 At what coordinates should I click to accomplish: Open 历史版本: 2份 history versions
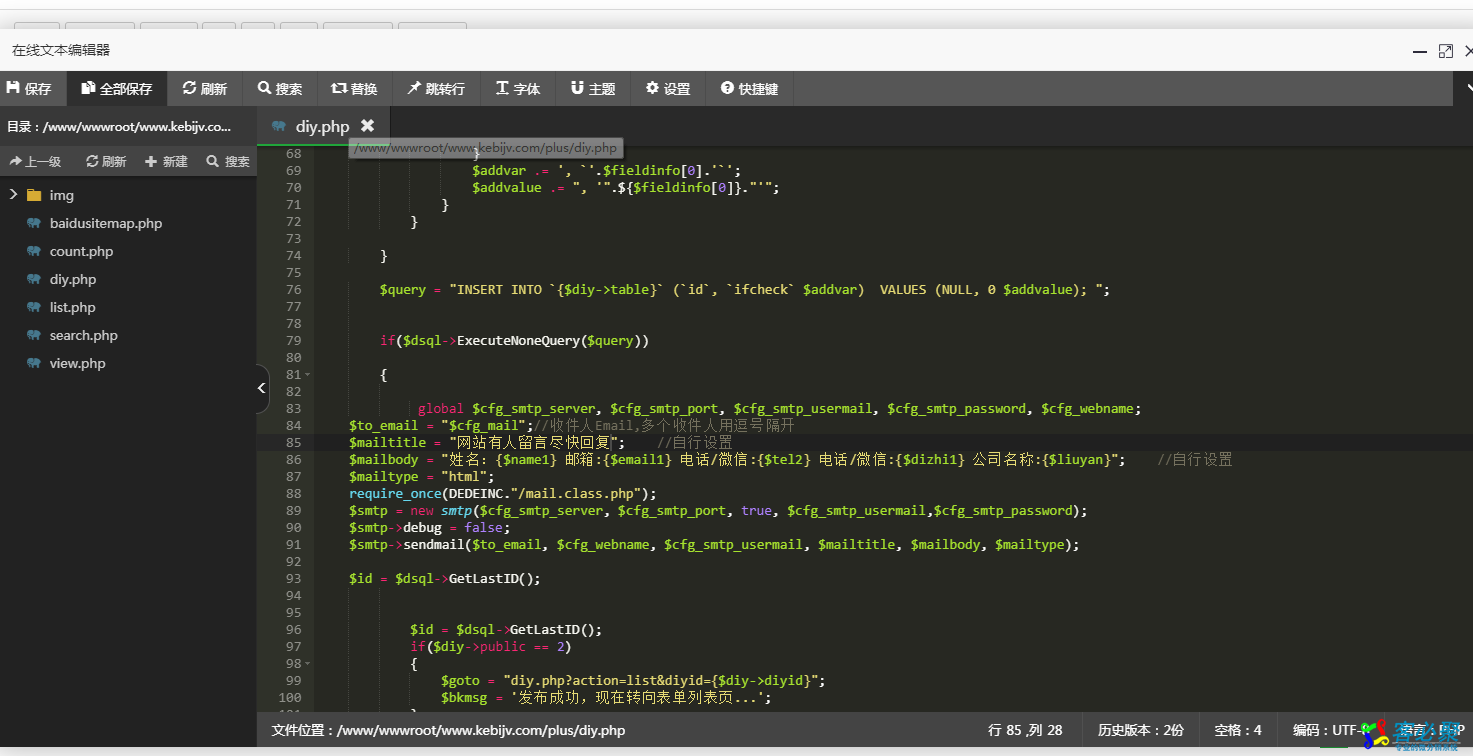tap(1141, 730)
